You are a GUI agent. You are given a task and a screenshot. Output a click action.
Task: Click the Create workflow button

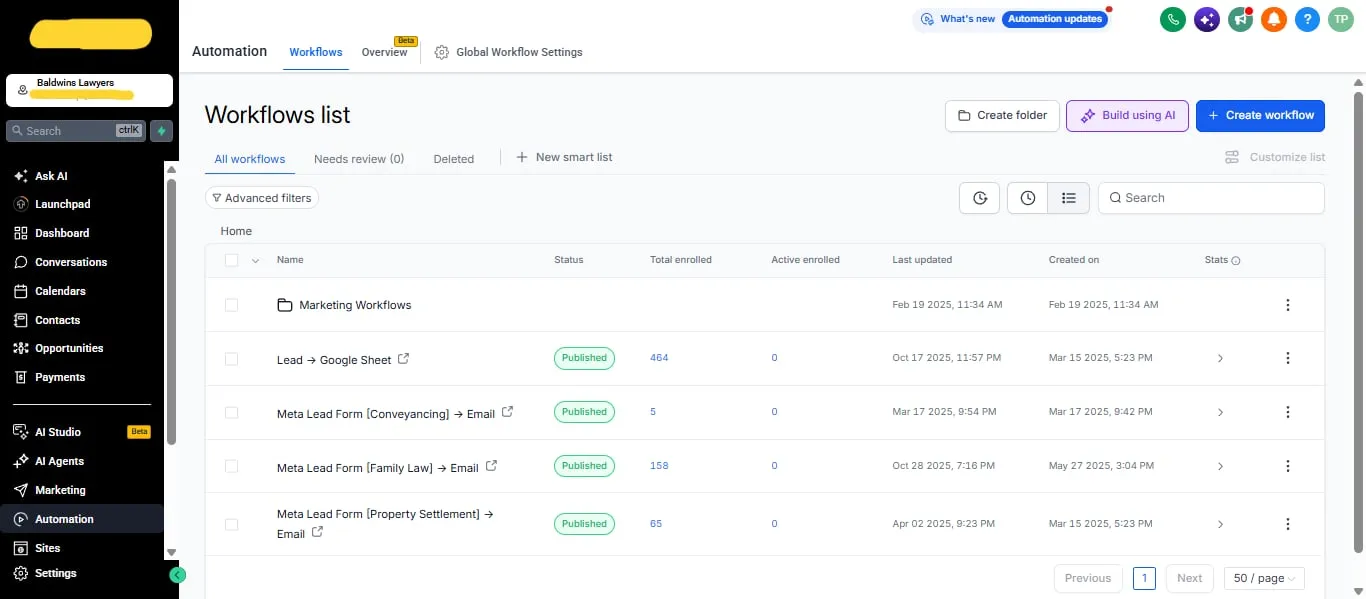pos(1260,116)
